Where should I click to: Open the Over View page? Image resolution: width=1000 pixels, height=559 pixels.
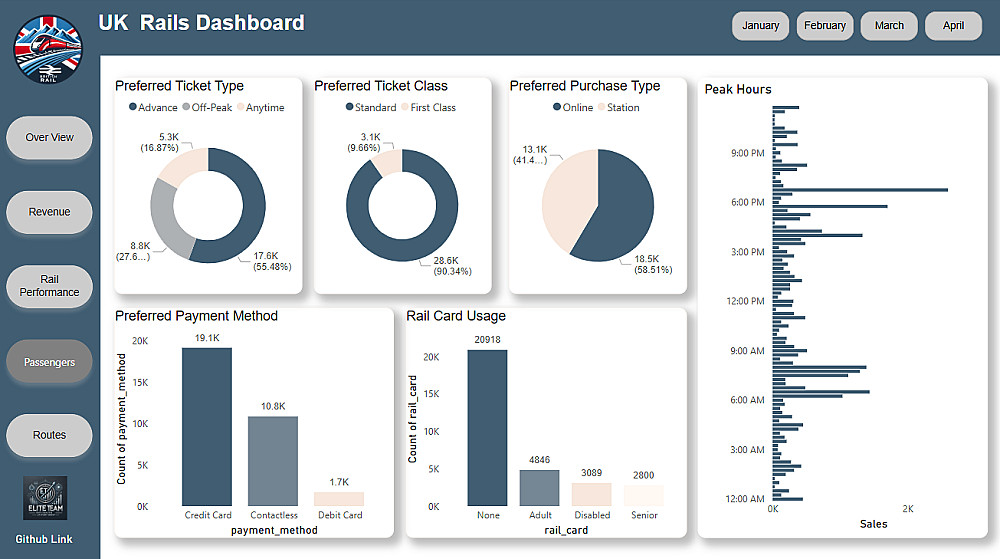tap(49, 138)
